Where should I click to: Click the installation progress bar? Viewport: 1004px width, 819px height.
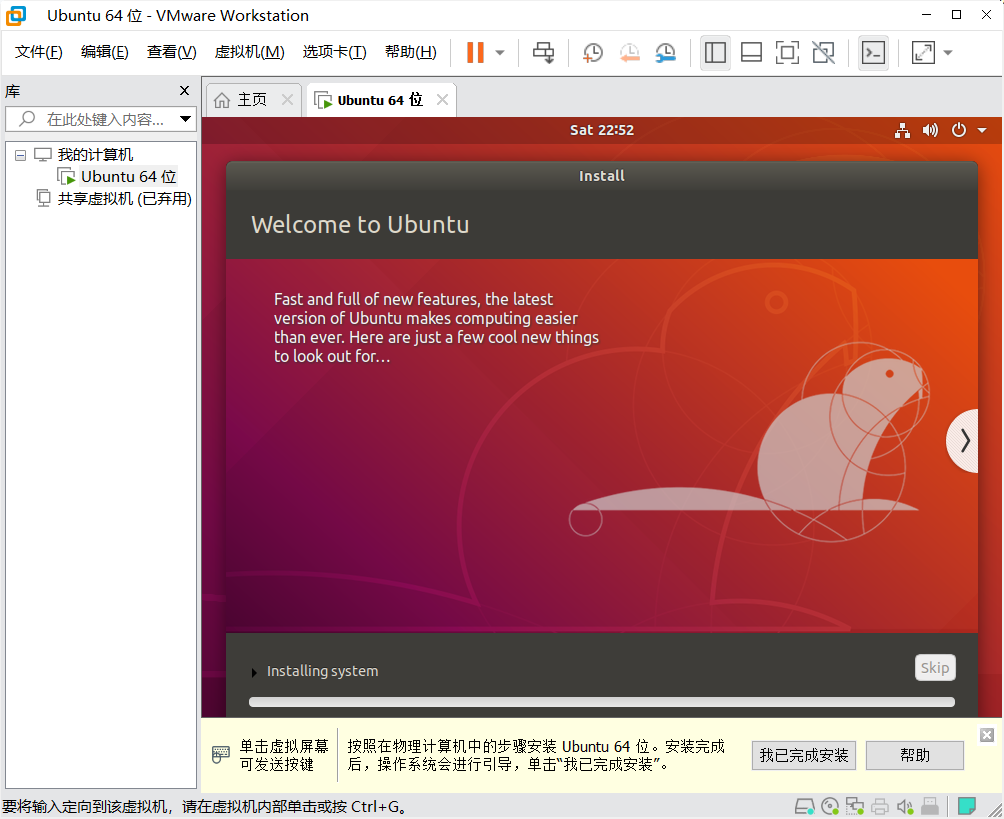601,702
